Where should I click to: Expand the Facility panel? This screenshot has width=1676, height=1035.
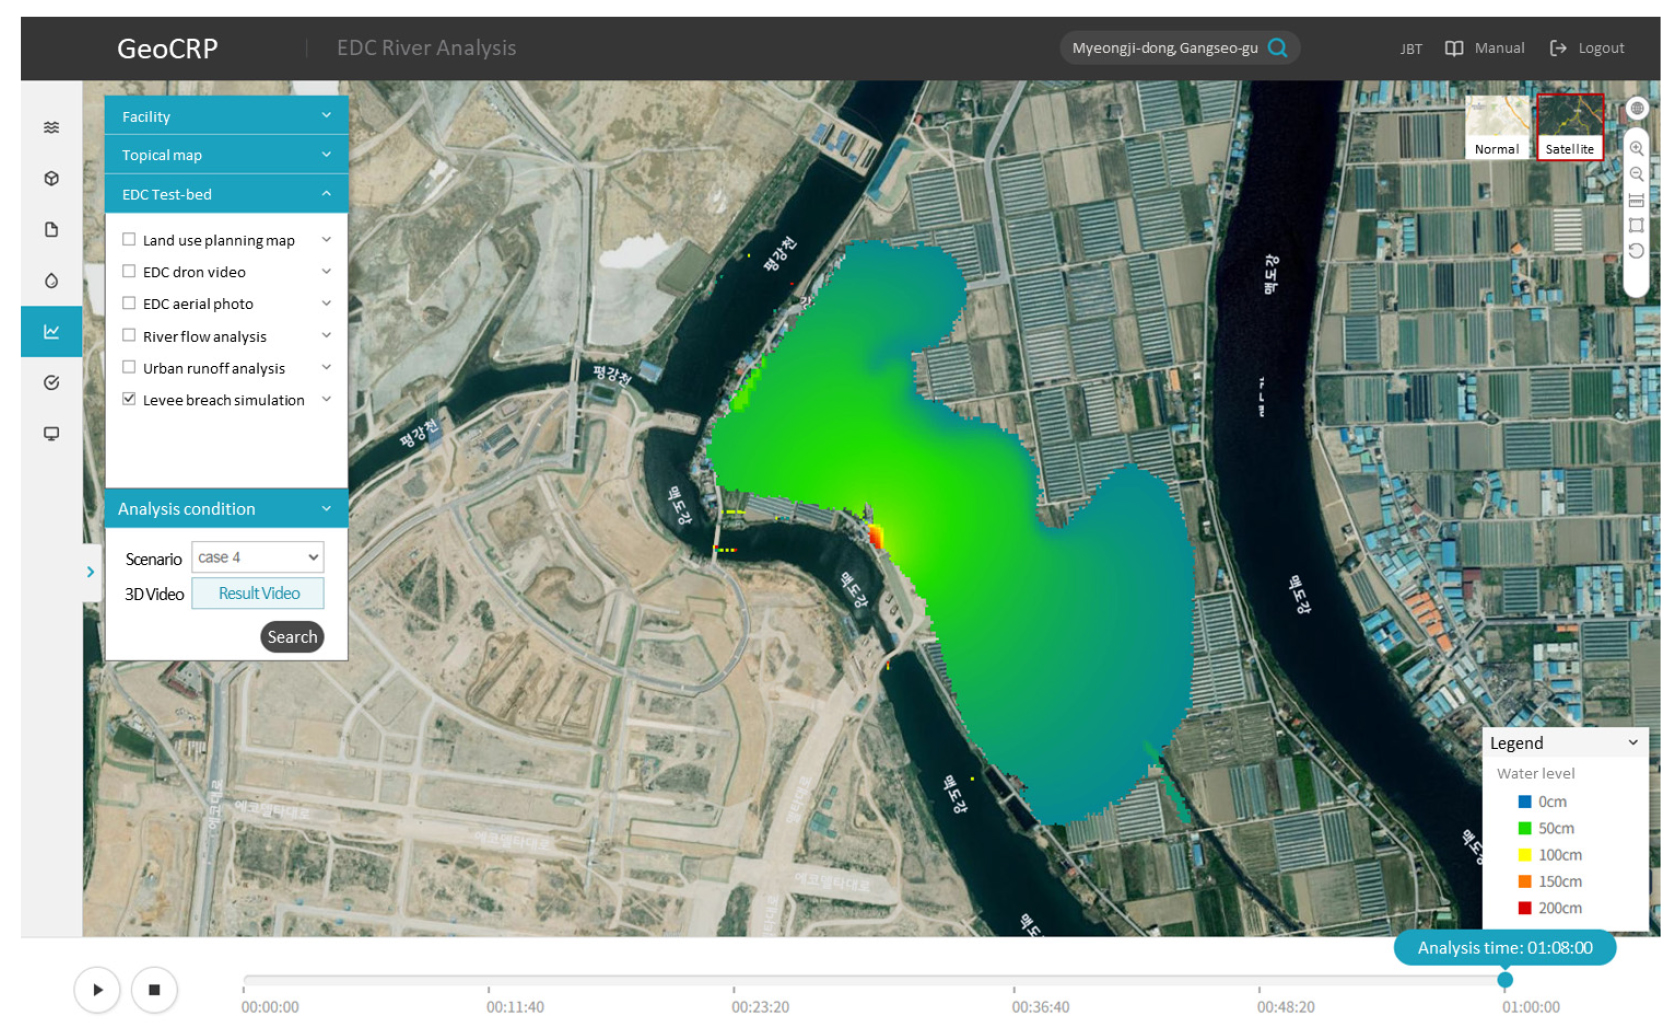click(x=226, y=116)
